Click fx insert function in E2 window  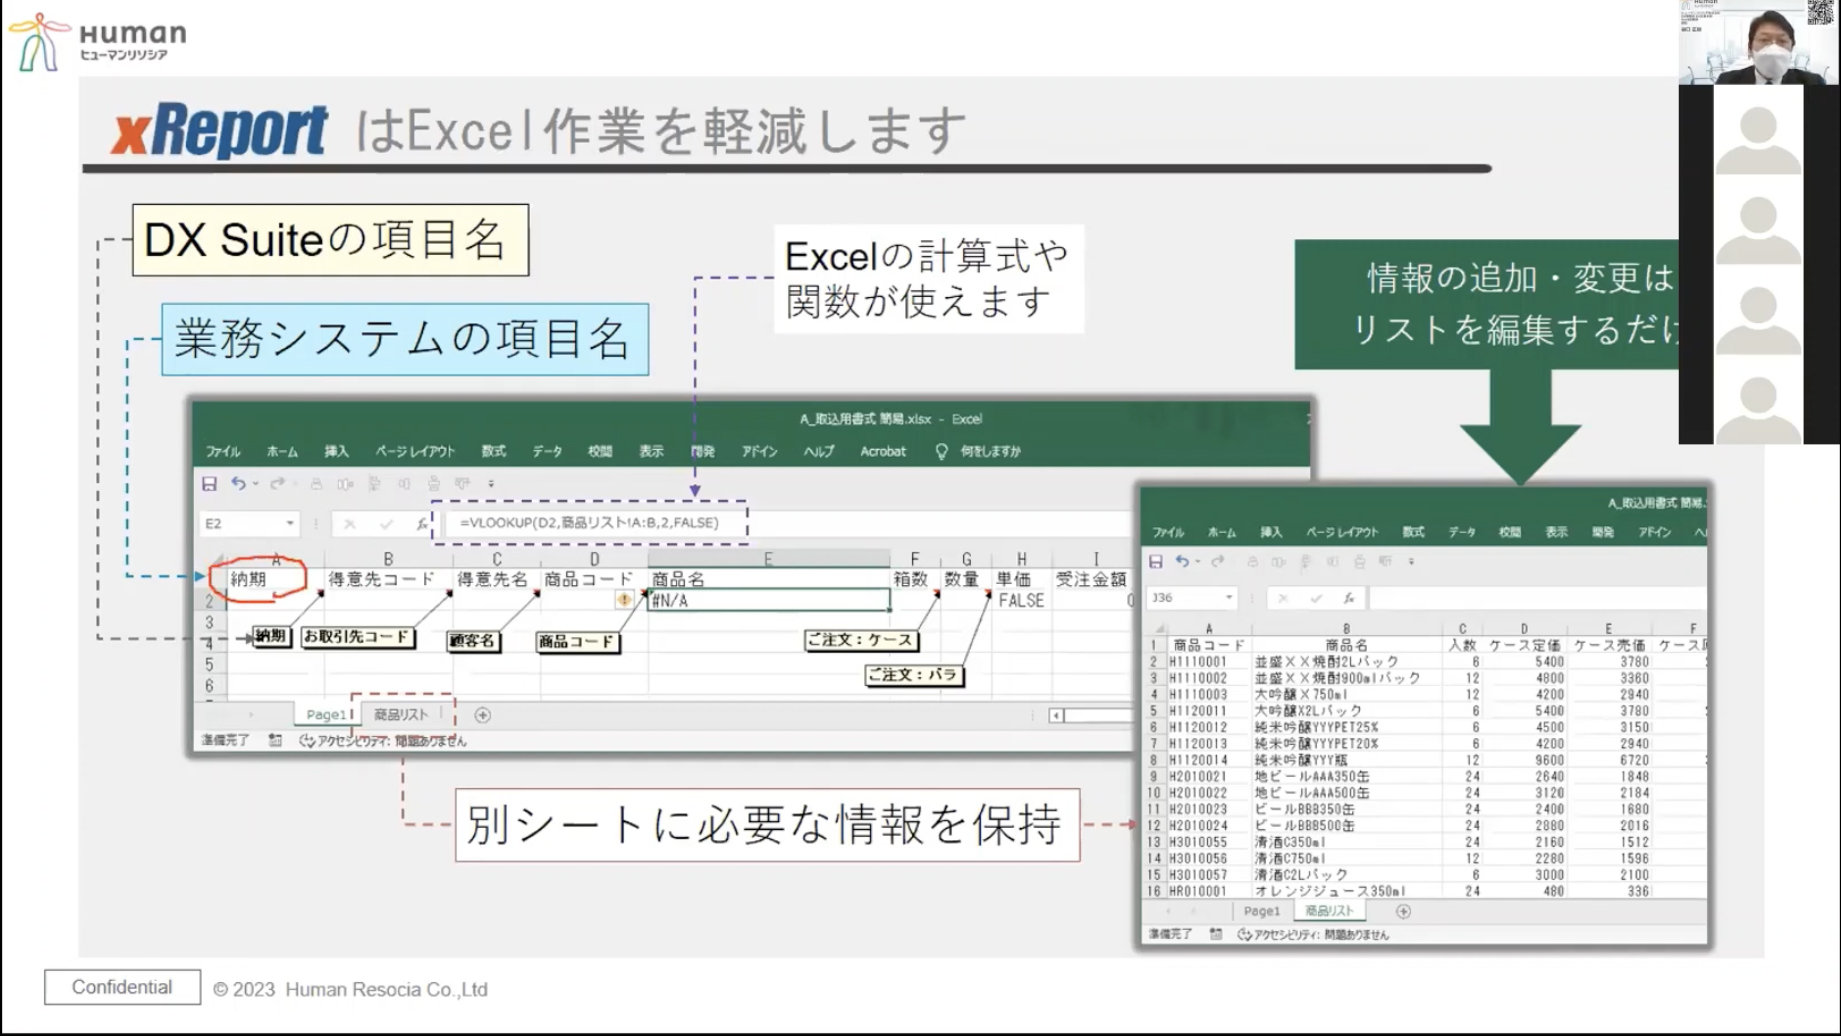click(x=421, y=523)
